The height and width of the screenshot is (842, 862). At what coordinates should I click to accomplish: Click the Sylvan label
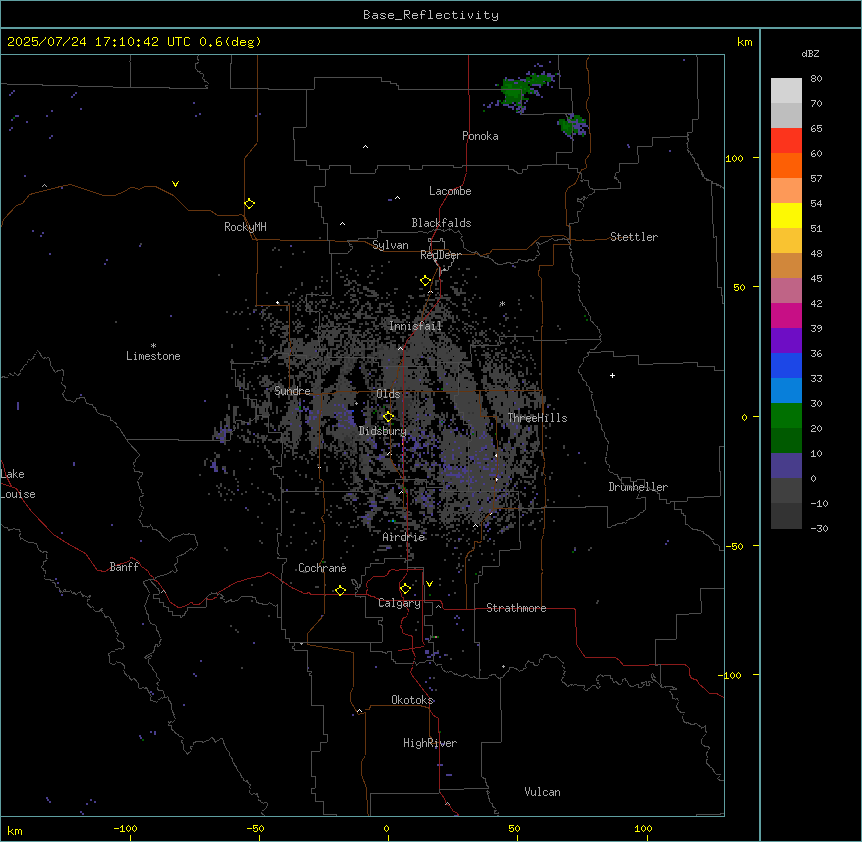[x=390, y=245]
